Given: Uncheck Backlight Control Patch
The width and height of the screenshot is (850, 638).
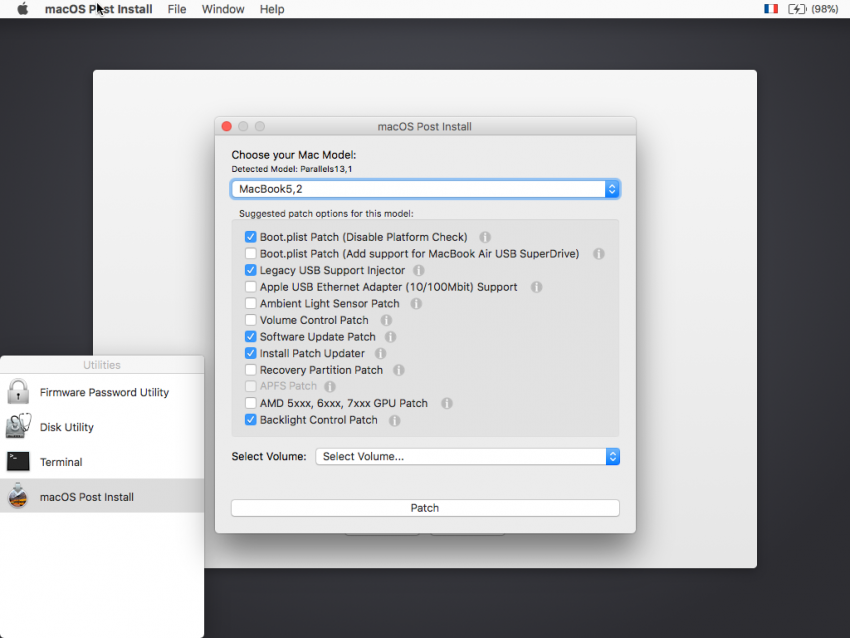Looking at the screenshot, I should (x=250, y=420).
